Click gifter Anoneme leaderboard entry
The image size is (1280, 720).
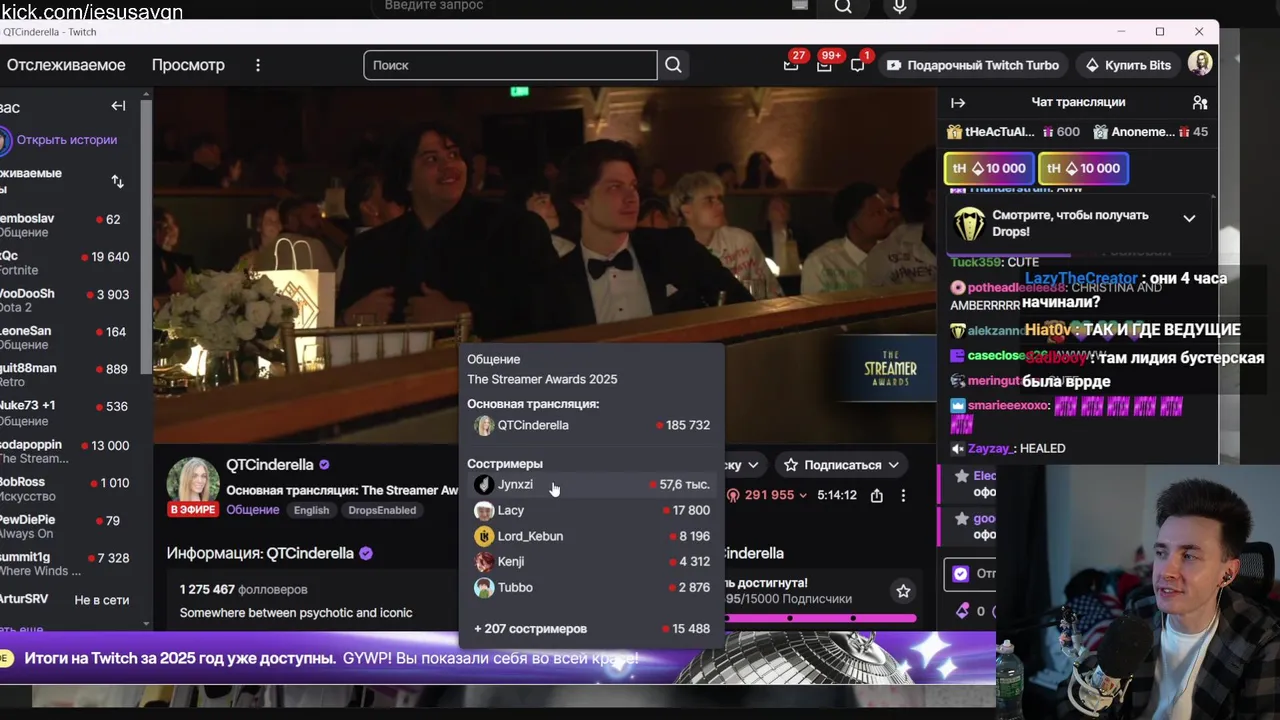point(1150,132)
